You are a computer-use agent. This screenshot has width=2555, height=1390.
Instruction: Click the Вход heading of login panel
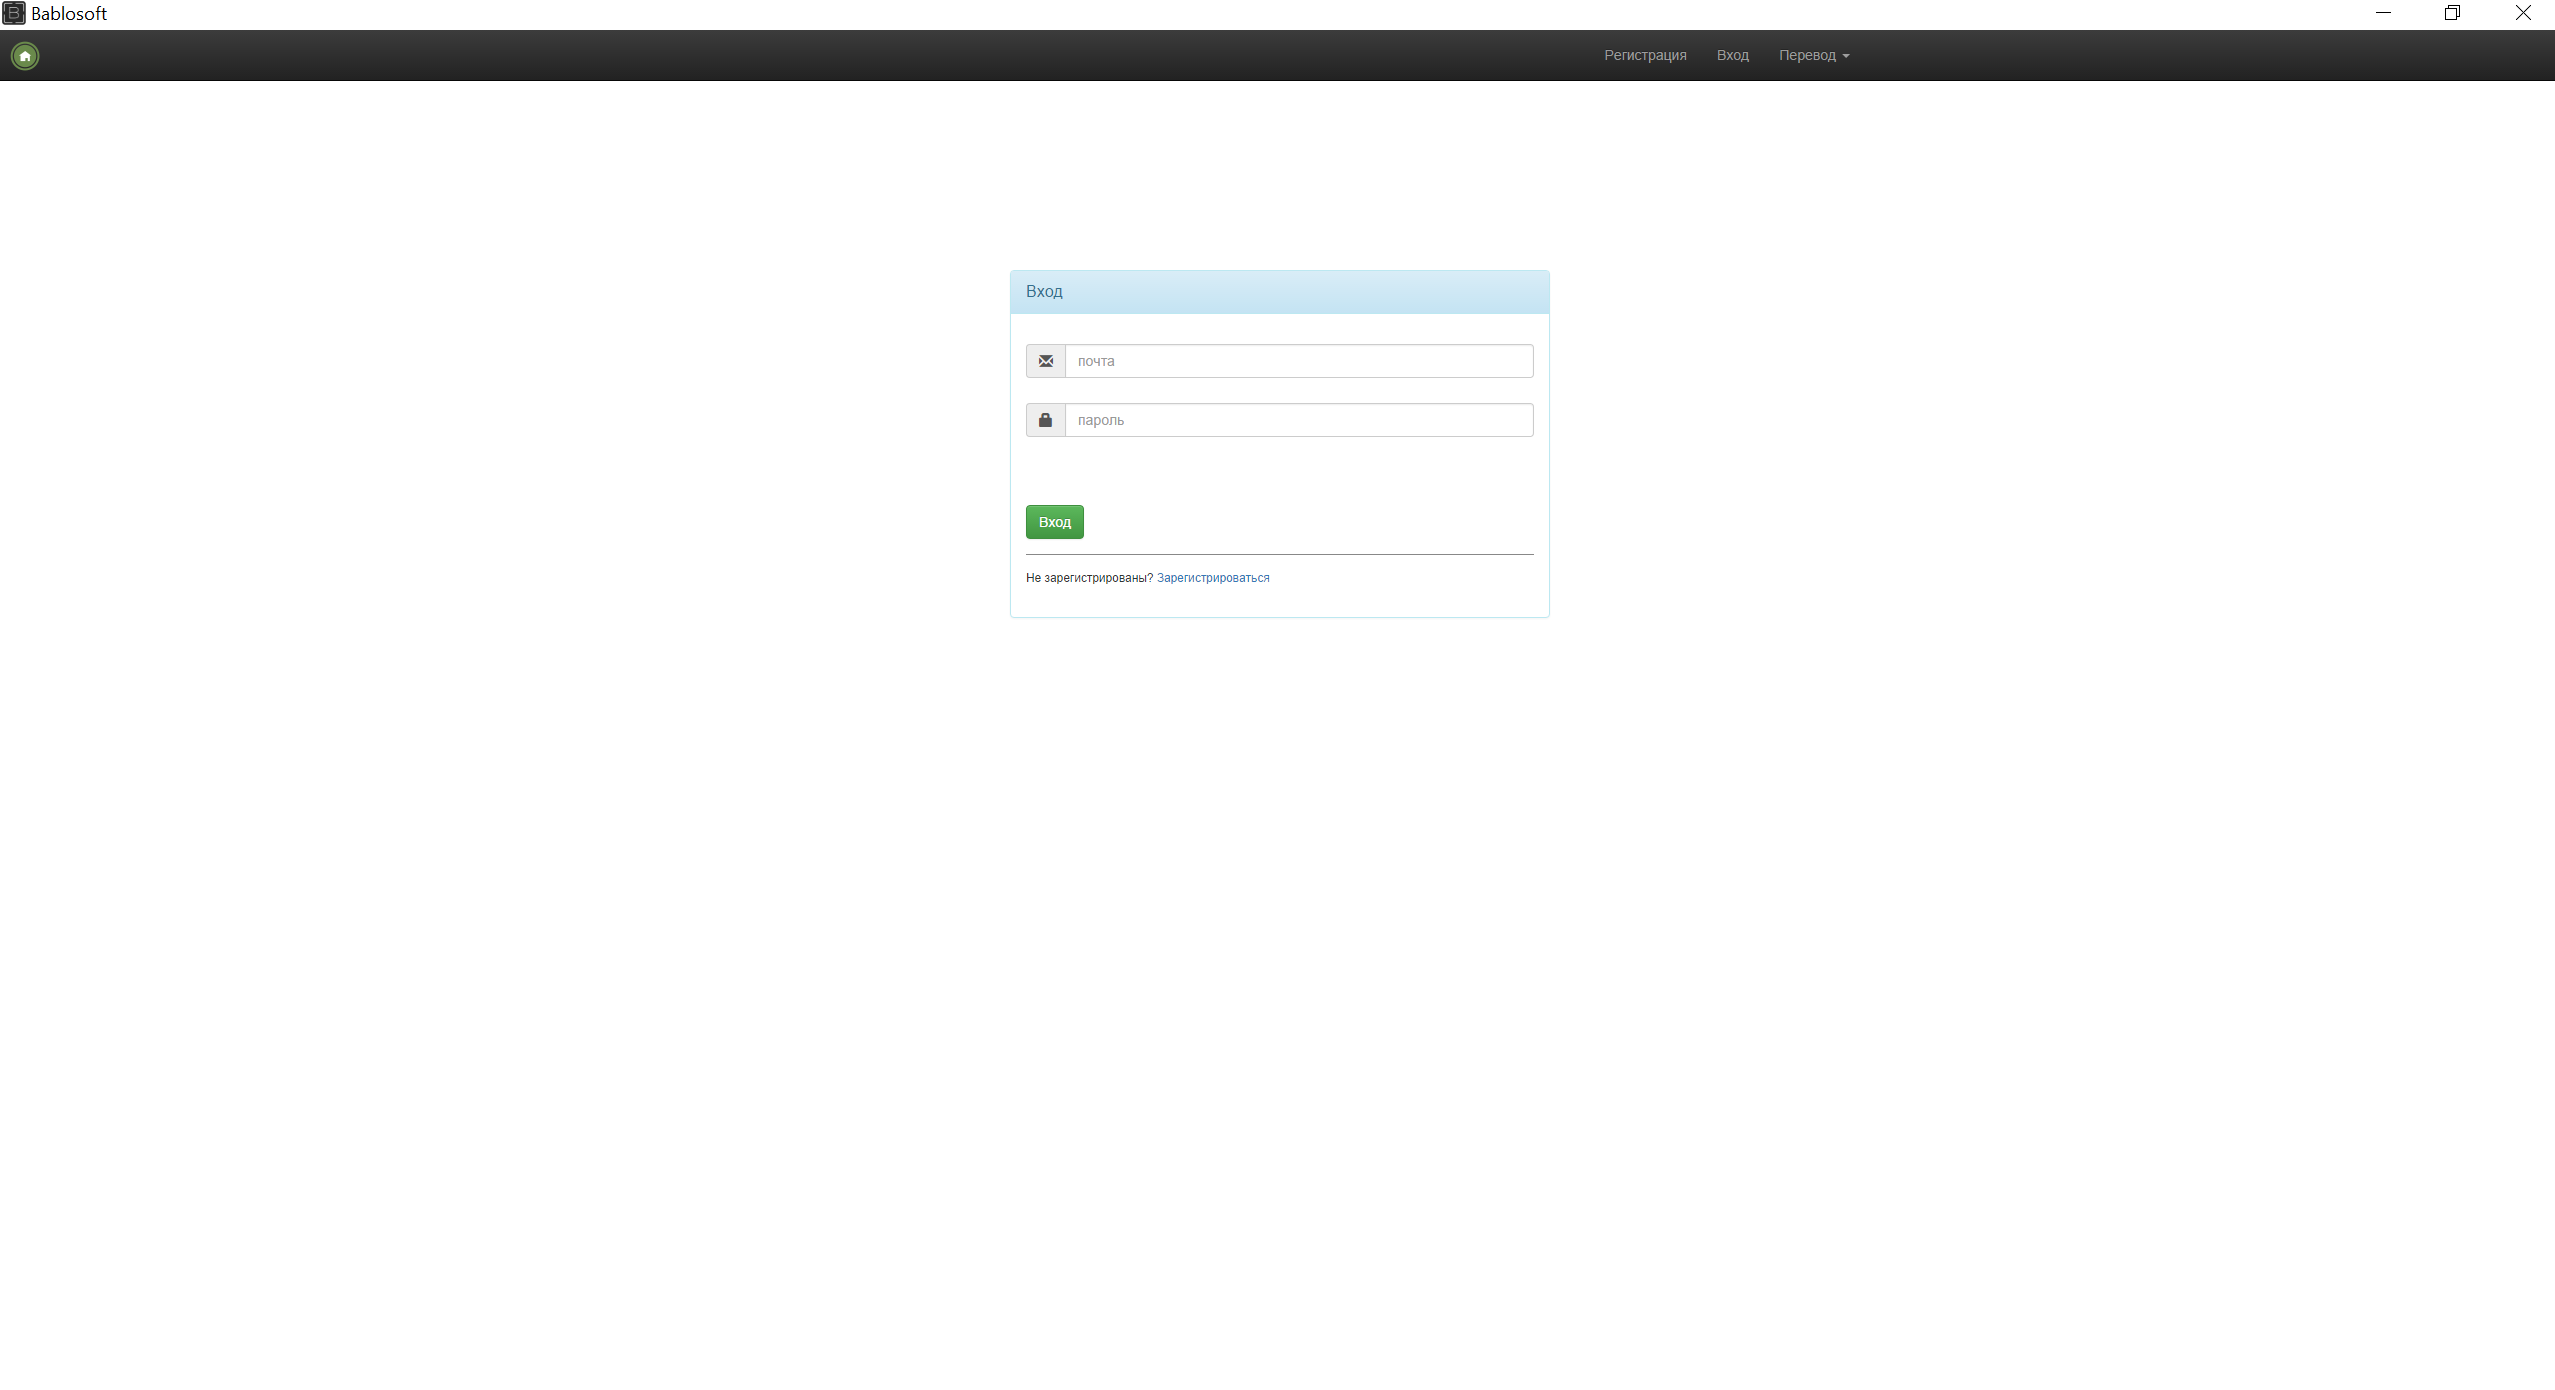pyautogui.click(x=1044, y=291)
